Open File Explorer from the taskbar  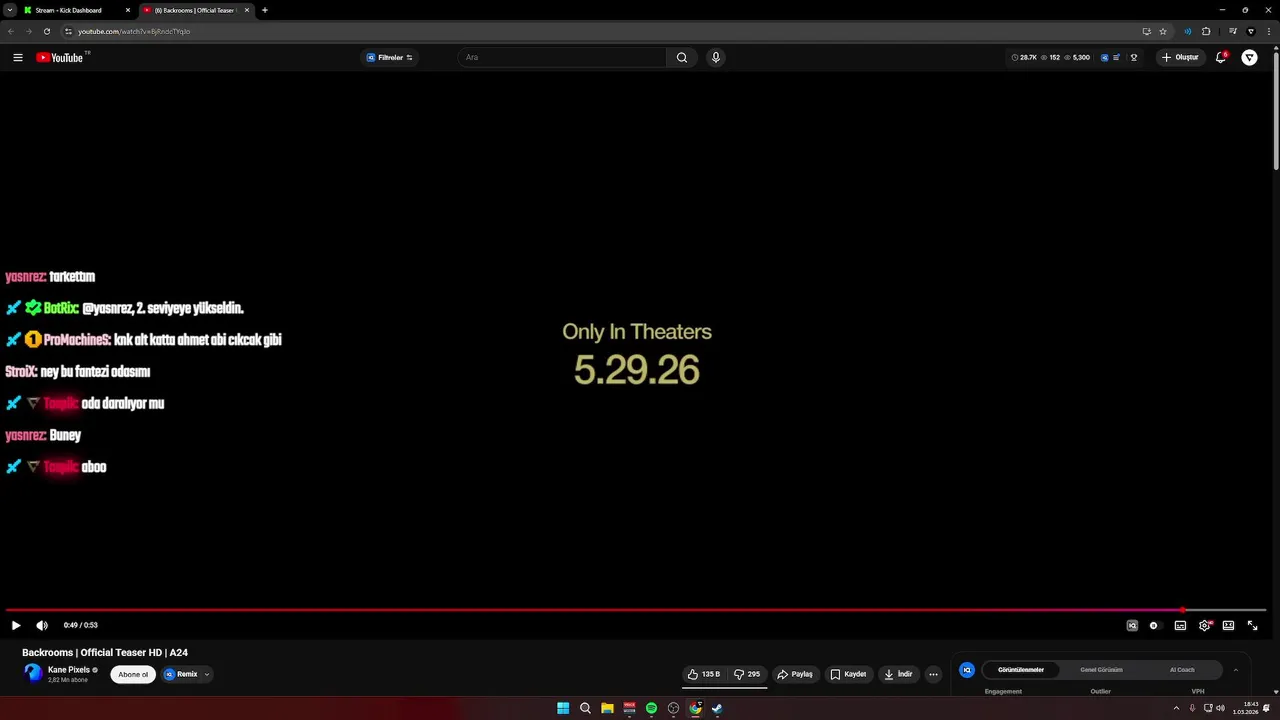click(607, 708)
